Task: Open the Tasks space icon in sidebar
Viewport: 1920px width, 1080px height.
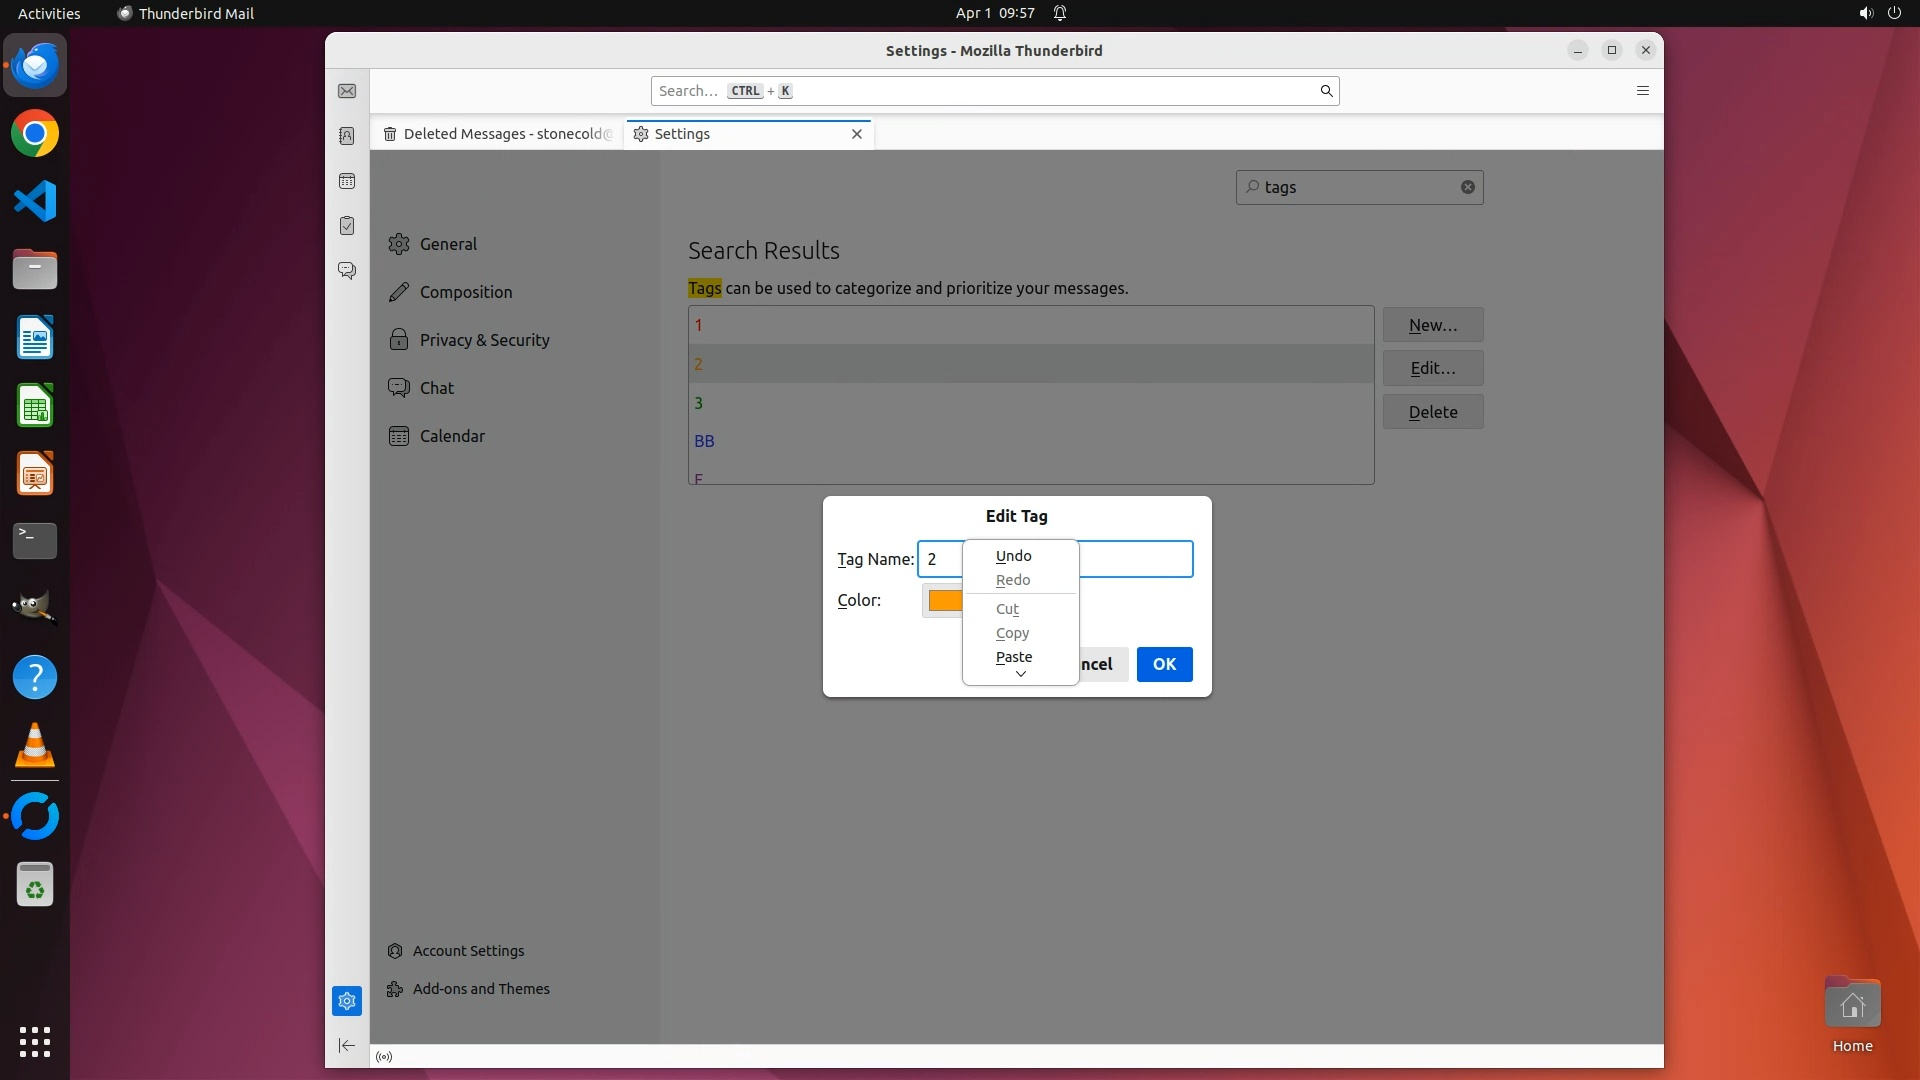Action: click(x=347, y=226)
